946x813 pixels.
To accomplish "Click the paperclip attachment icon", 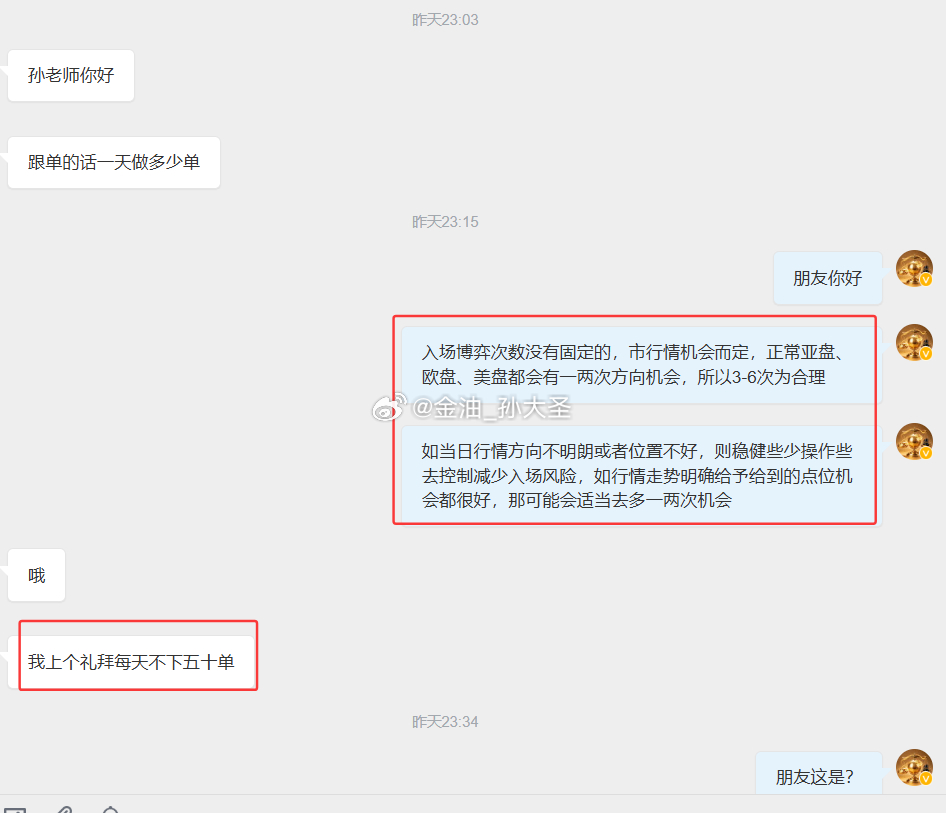I will tap(65, 809).
